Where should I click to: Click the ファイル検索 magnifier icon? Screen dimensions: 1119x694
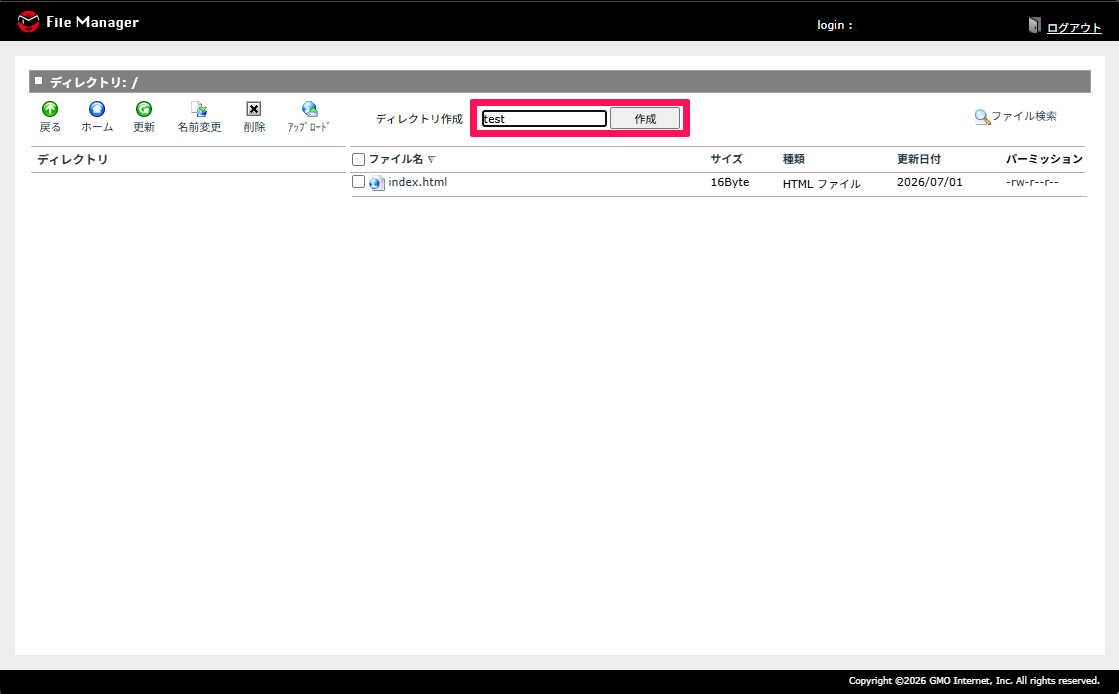(982, 117)
